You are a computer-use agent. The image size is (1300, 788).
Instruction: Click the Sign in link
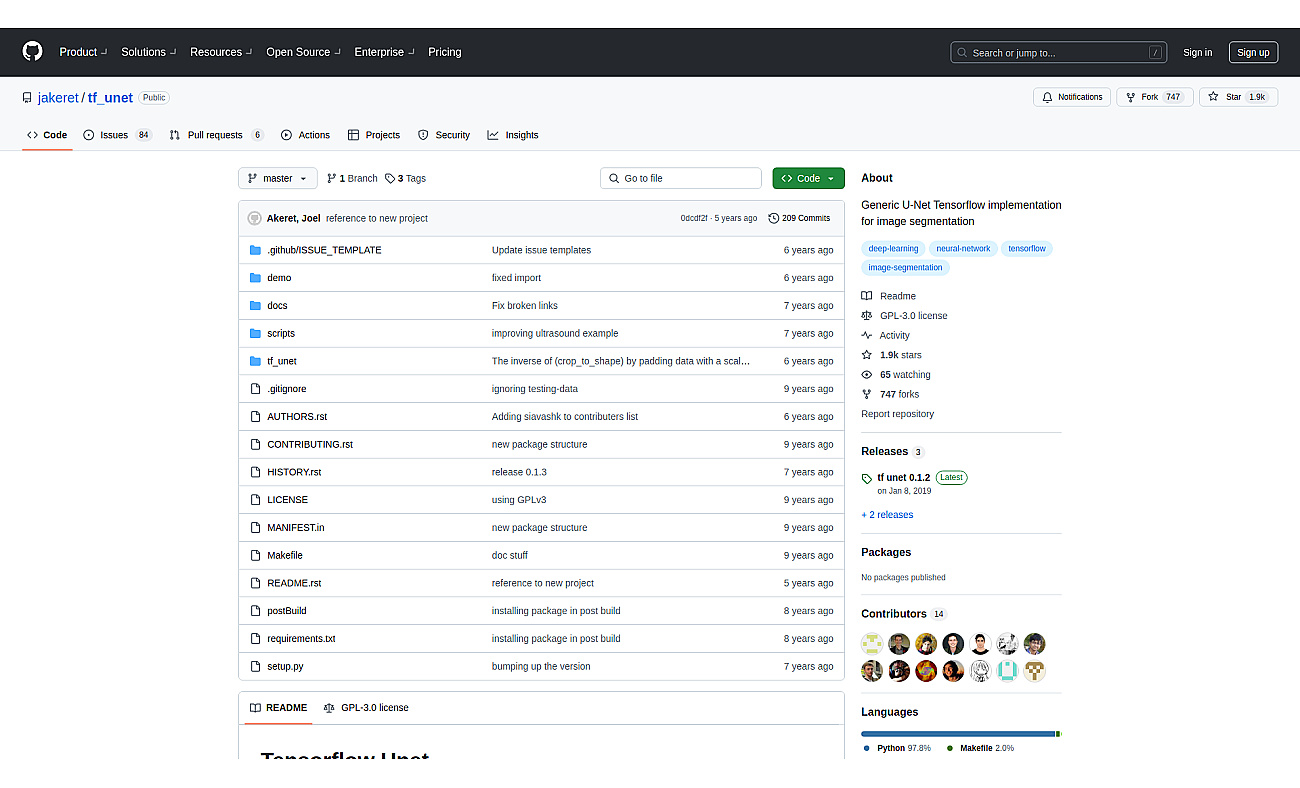1197,53
